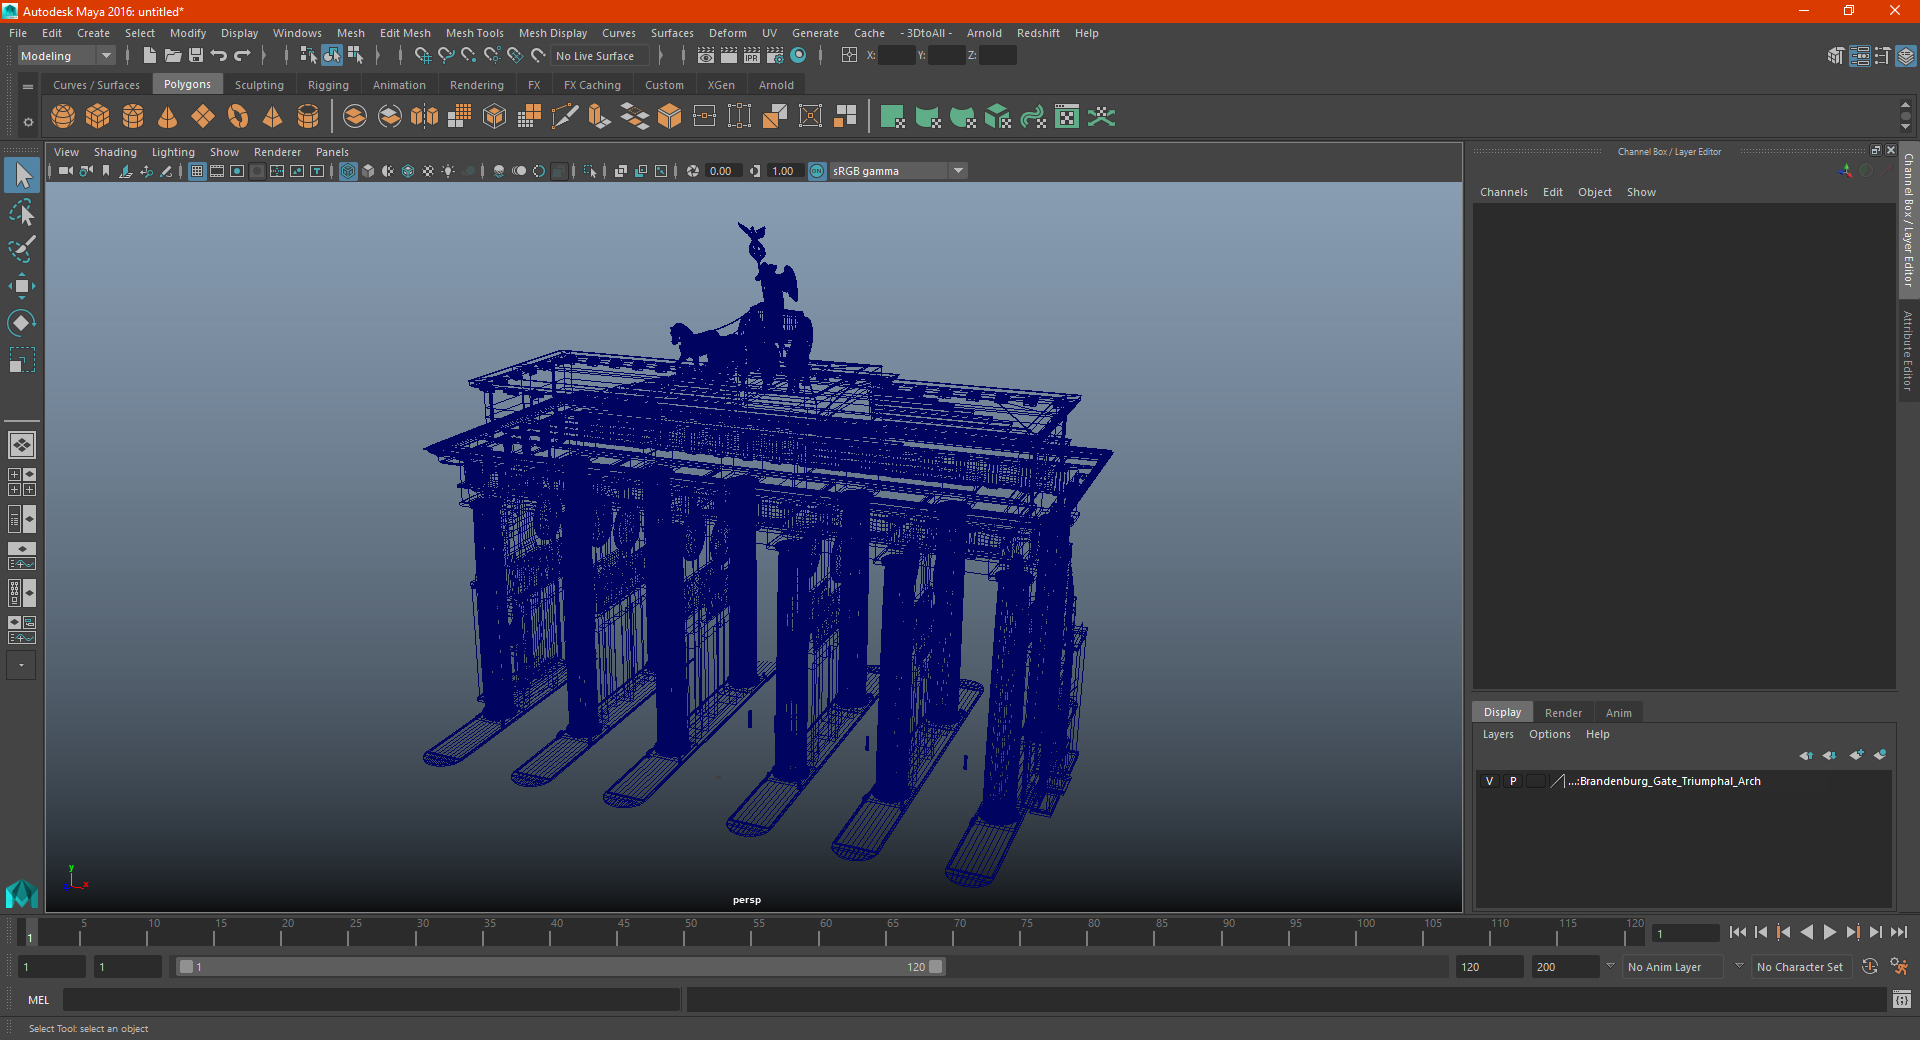Viewport: 1920px width, 1040px height.
Task: Select the Rotate tool in the toolbox
Action: tap(21, 323)
